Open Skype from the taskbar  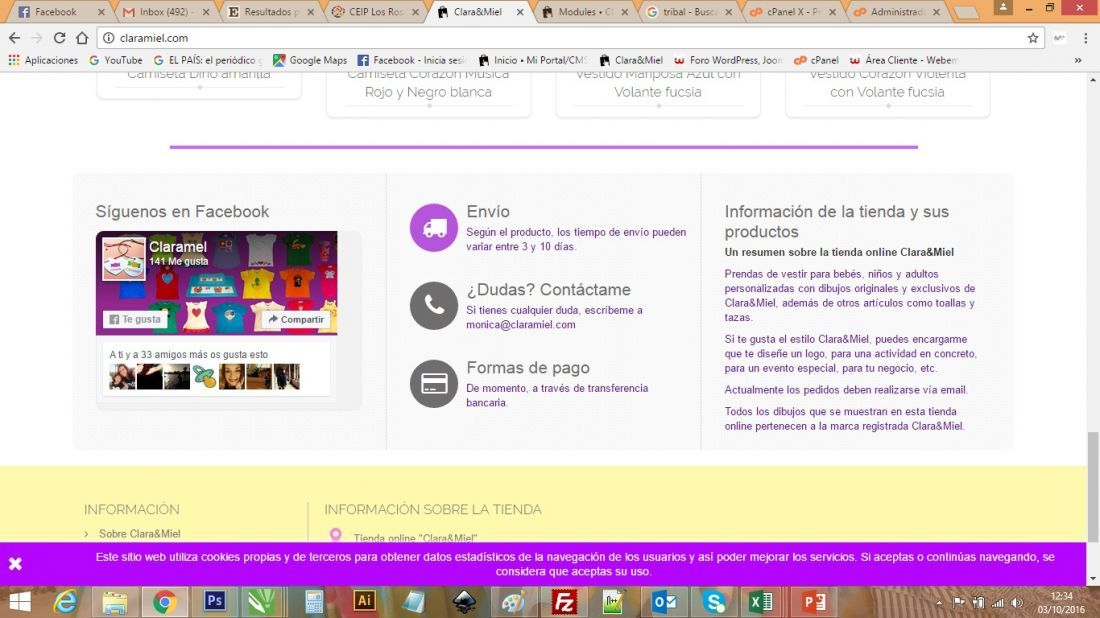pos(713,602)
